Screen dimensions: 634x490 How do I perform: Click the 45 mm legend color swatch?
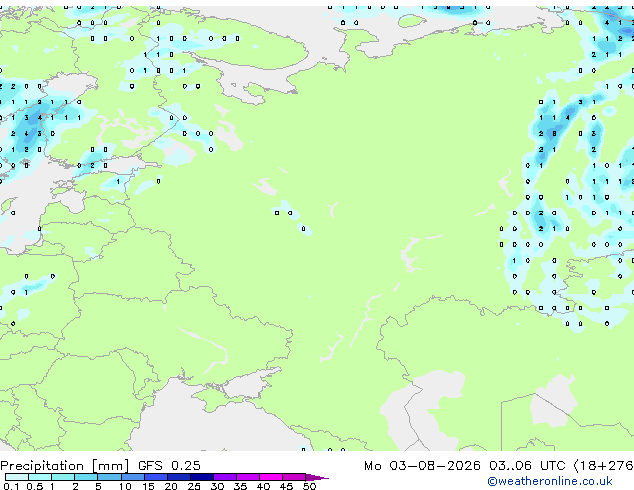pyautogui.click(x=294, y=477)
